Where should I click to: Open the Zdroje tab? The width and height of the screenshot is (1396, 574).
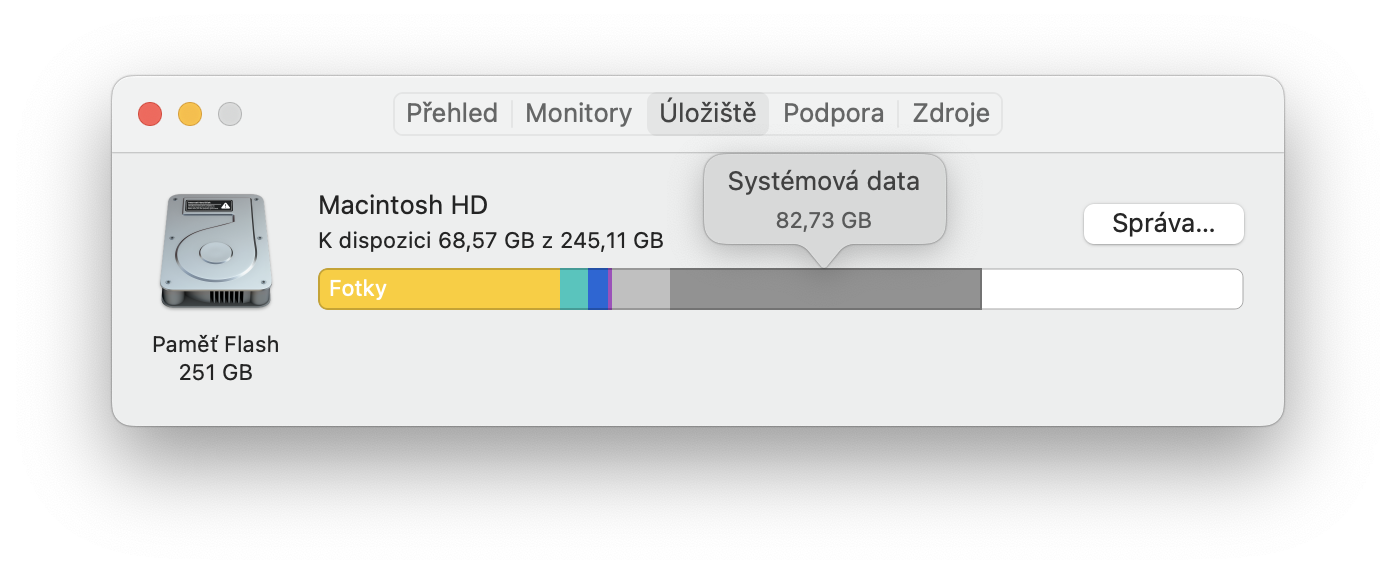coord(950,114)
